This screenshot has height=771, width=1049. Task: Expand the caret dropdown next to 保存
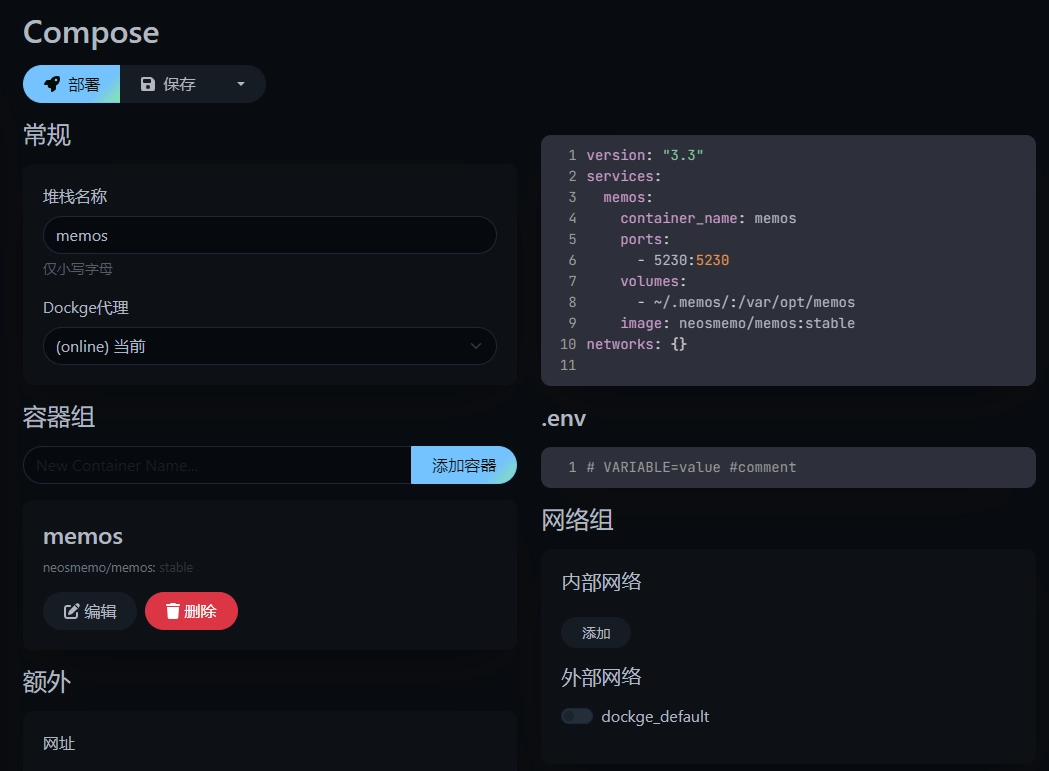[240, 84]
